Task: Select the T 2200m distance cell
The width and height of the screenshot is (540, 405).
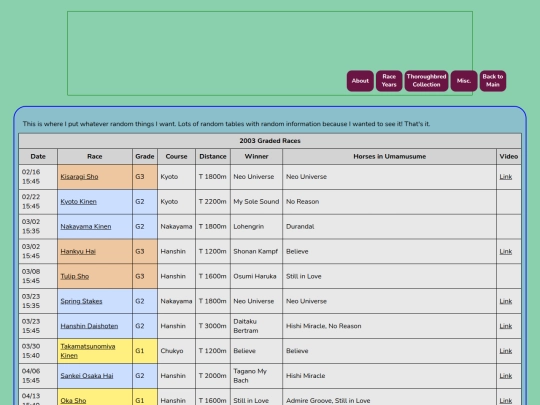Action: 213,201
